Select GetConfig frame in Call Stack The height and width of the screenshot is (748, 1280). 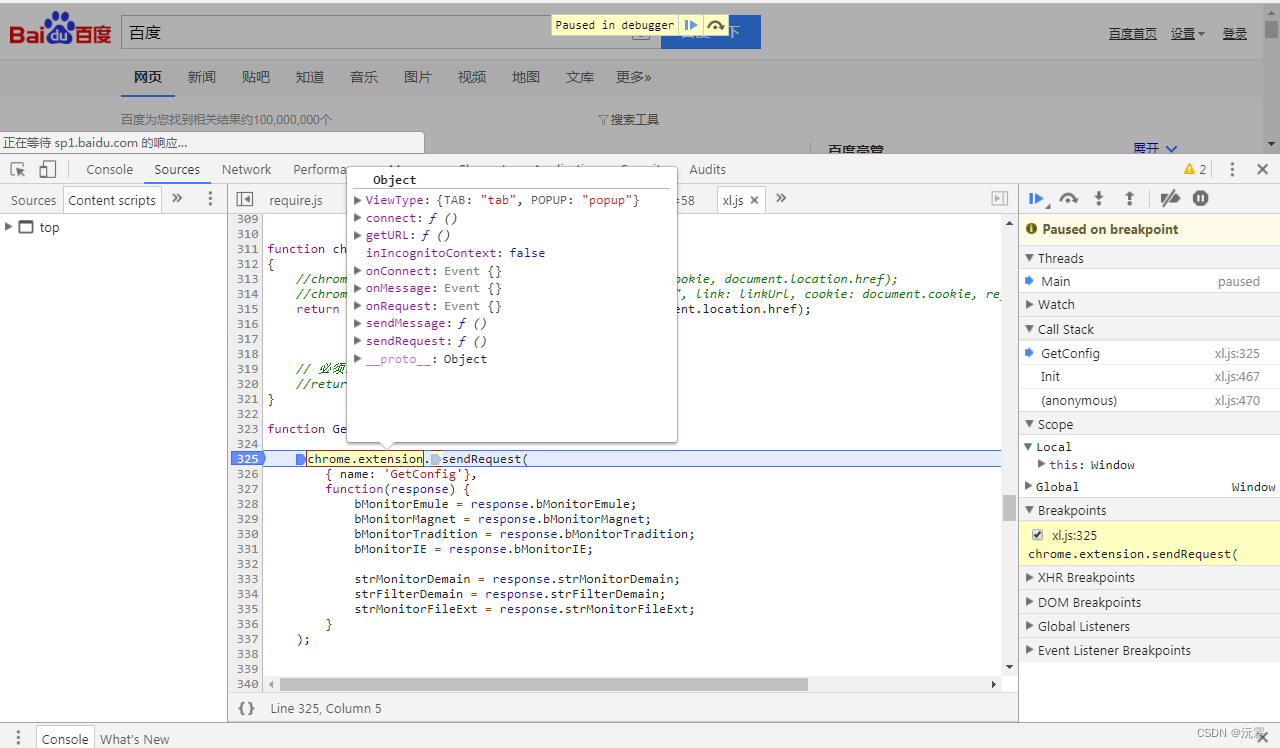click(1150, 353)
